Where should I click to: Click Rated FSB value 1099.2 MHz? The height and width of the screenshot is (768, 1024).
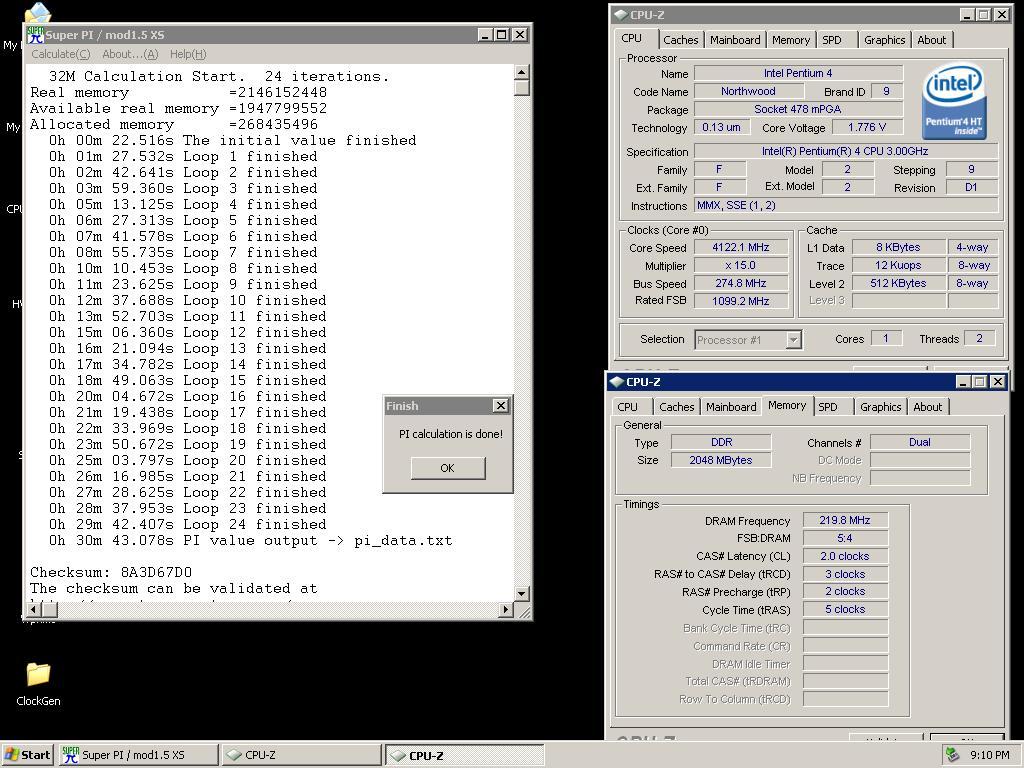click(741, 301)
